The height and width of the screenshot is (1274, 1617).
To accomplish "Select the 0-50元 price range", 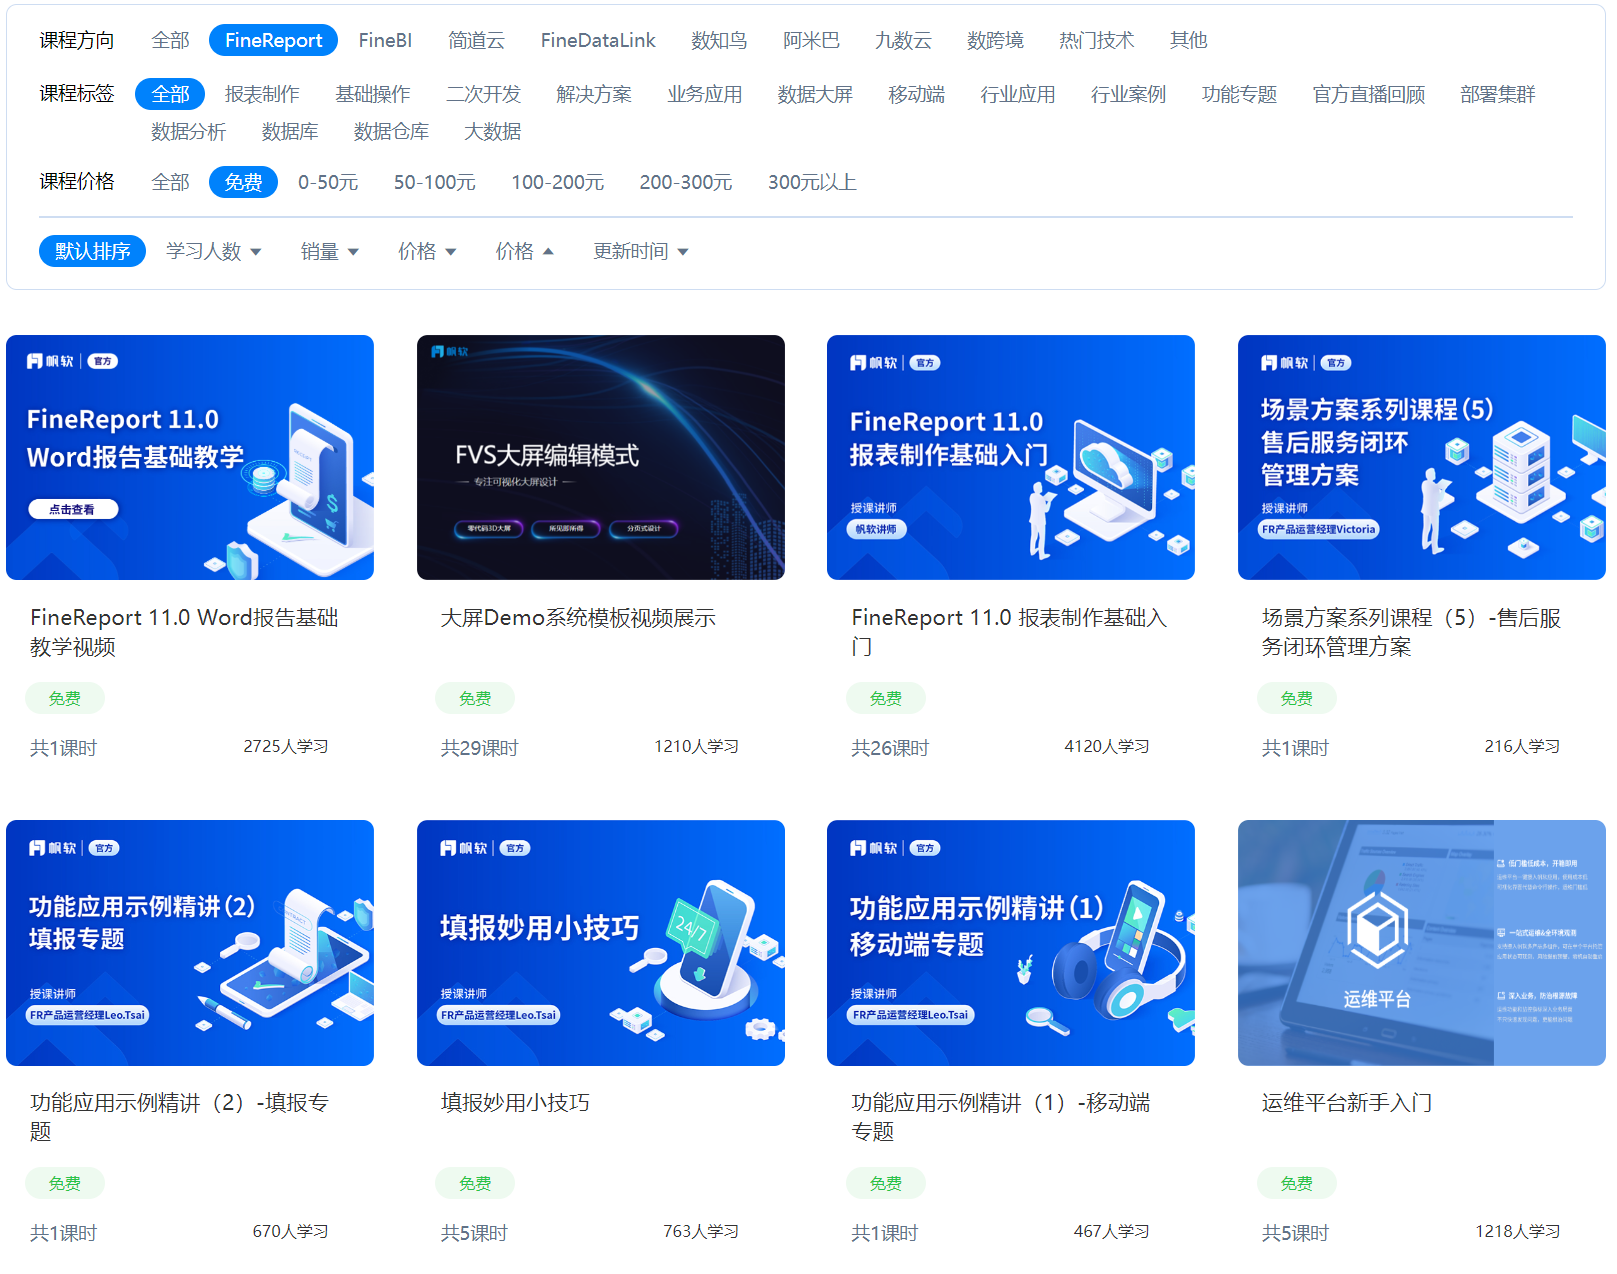I will (328, 182).
